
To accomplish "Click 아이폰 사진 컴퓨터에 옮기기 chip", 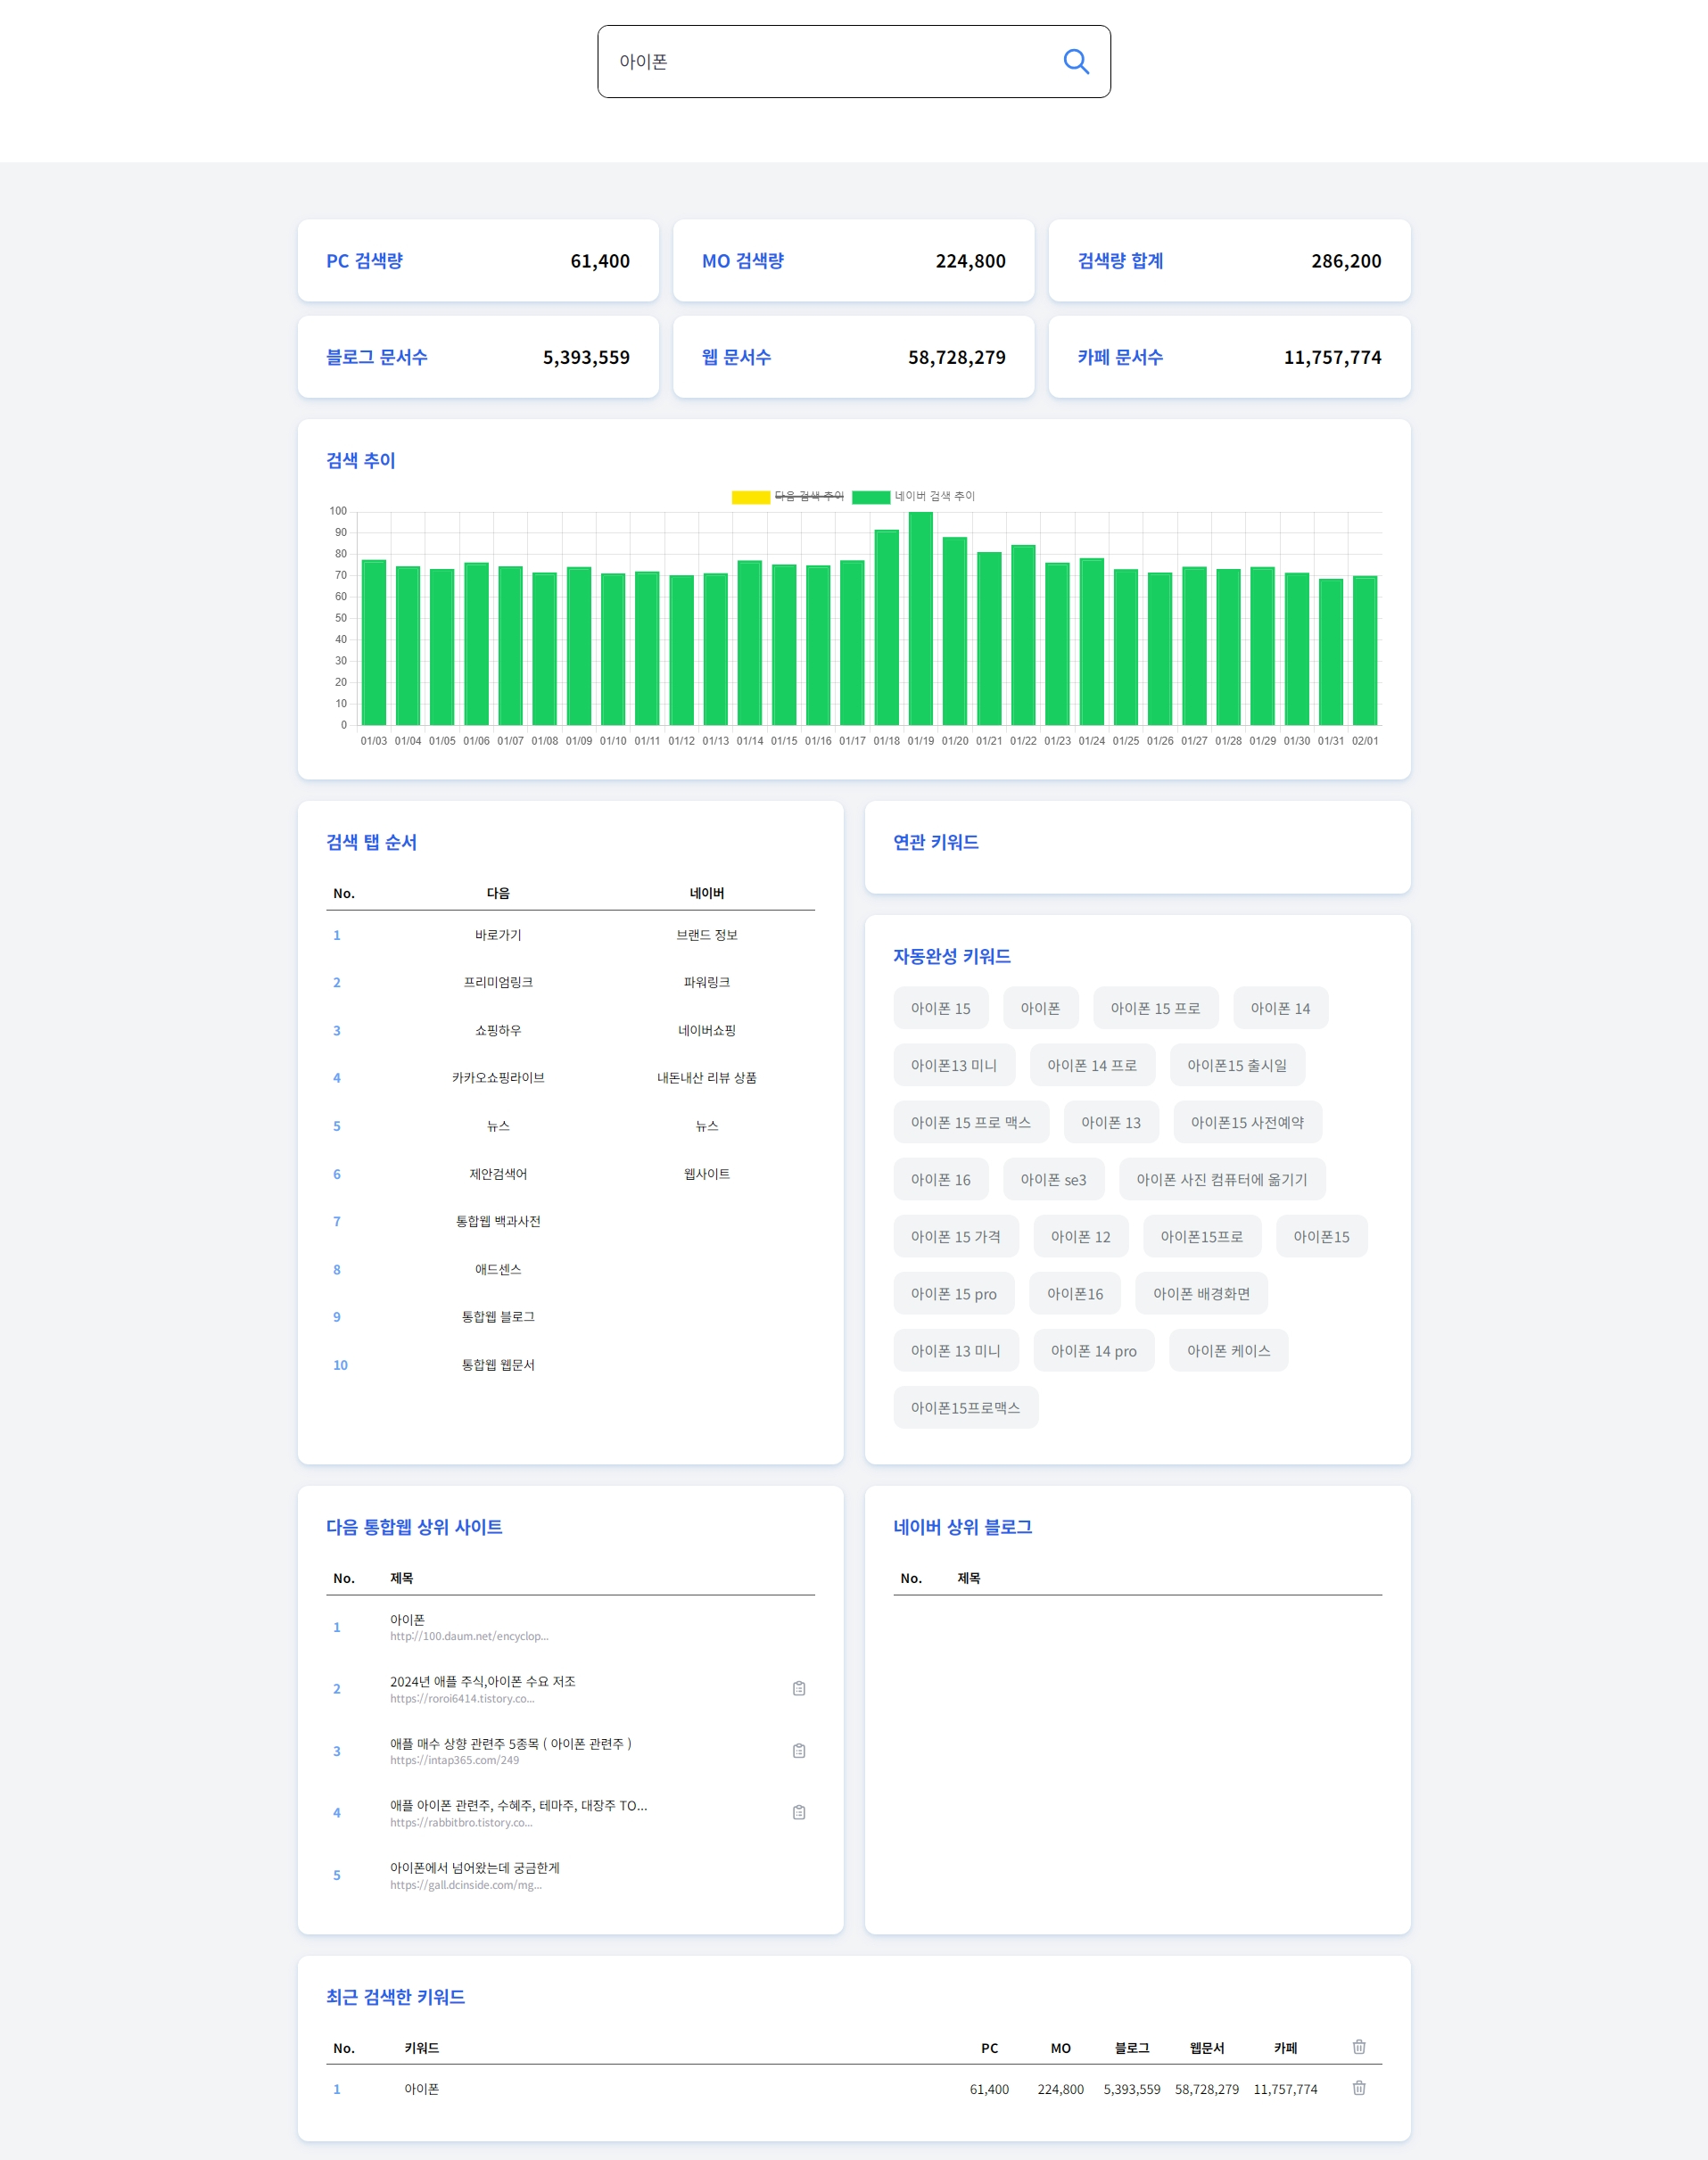I will (x=1222, y=1179).
